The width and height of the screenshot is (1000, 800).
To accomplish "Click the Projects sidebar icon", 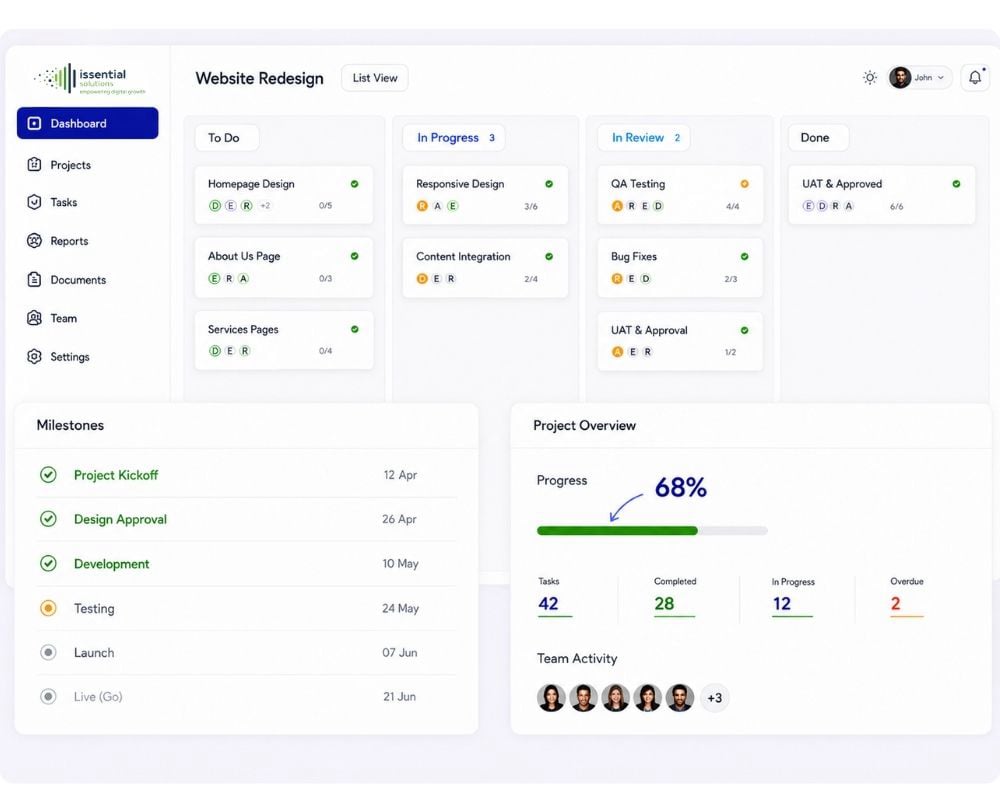I will 34,165.
